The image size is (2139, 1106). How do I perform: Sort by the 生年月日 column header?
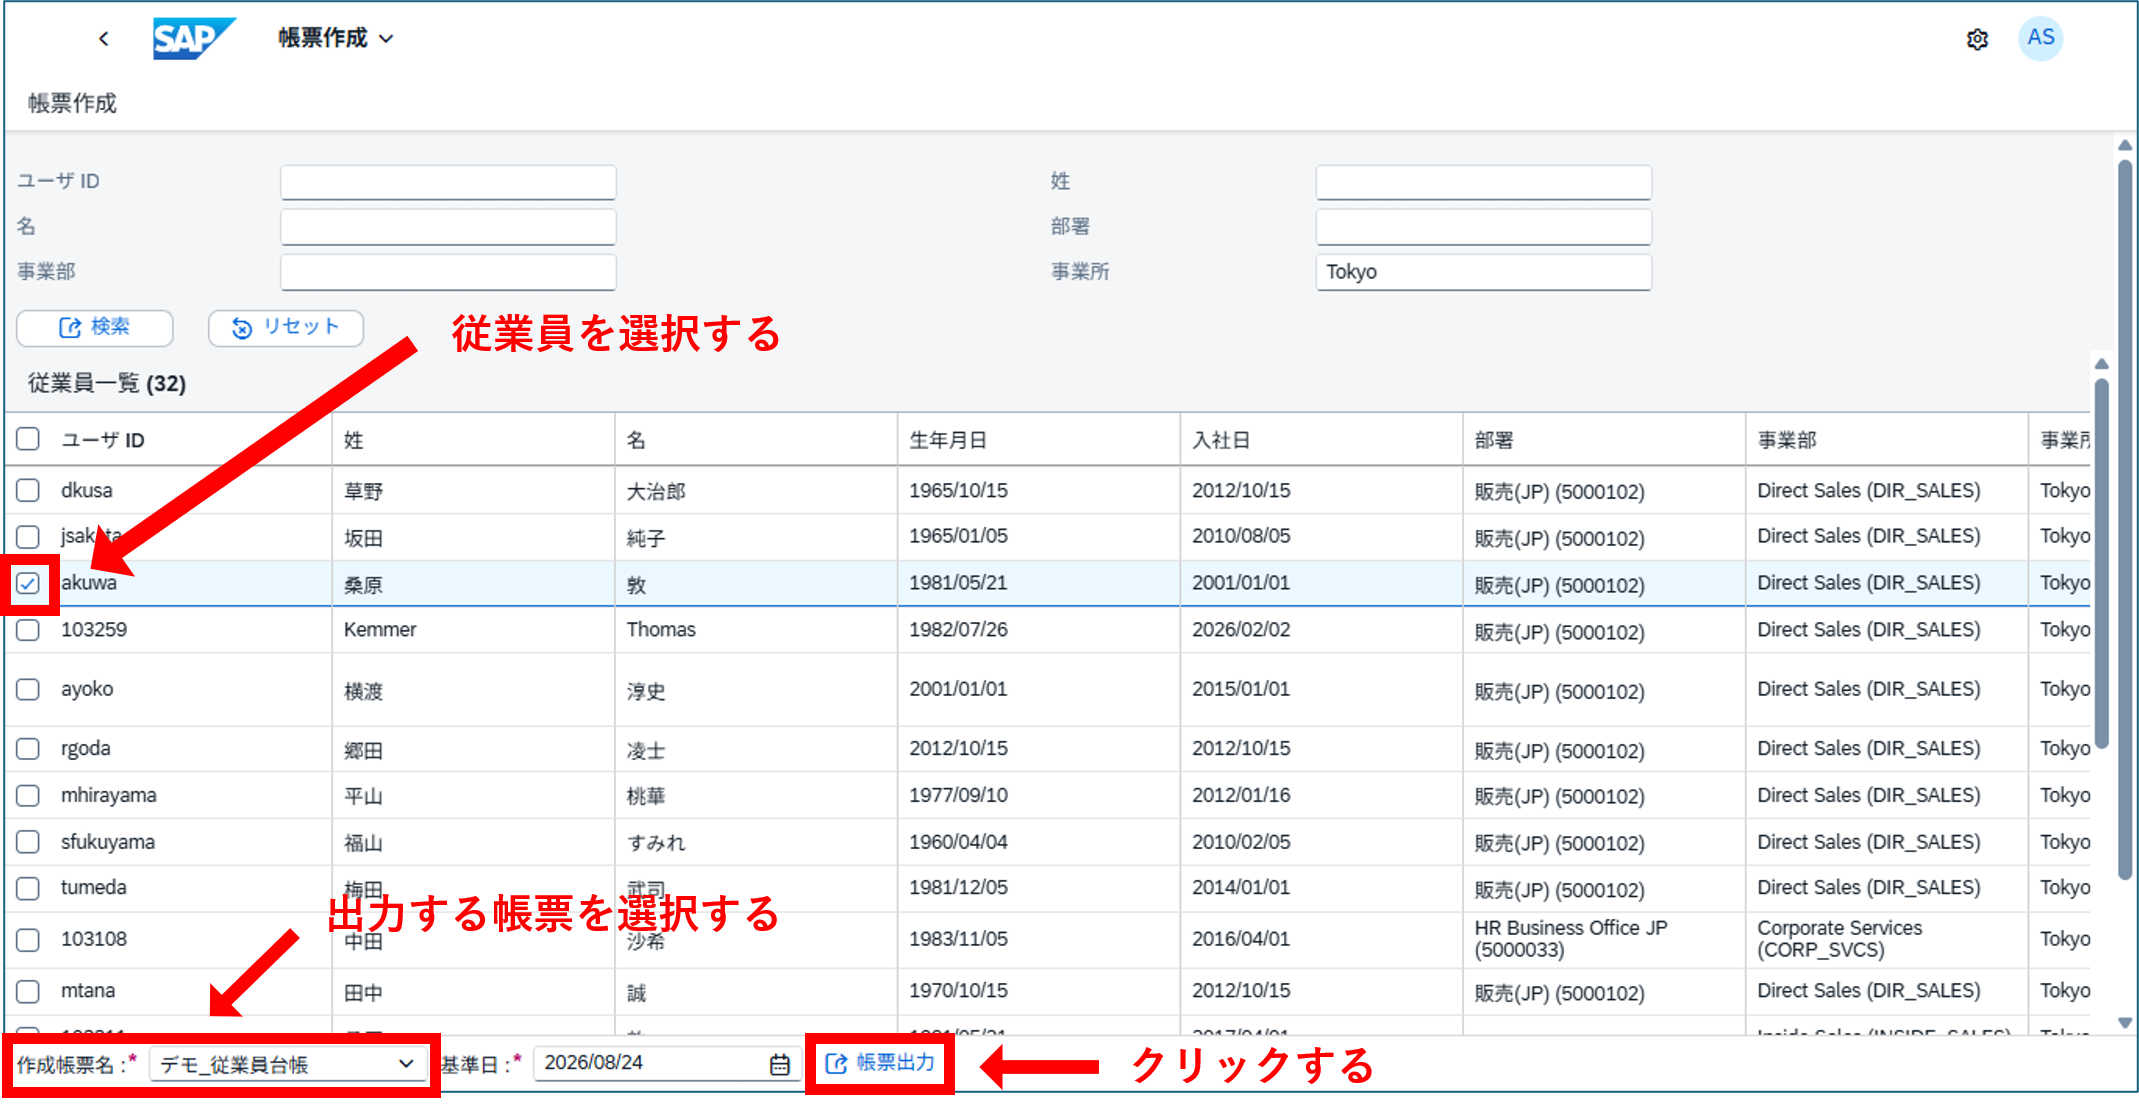948,440
